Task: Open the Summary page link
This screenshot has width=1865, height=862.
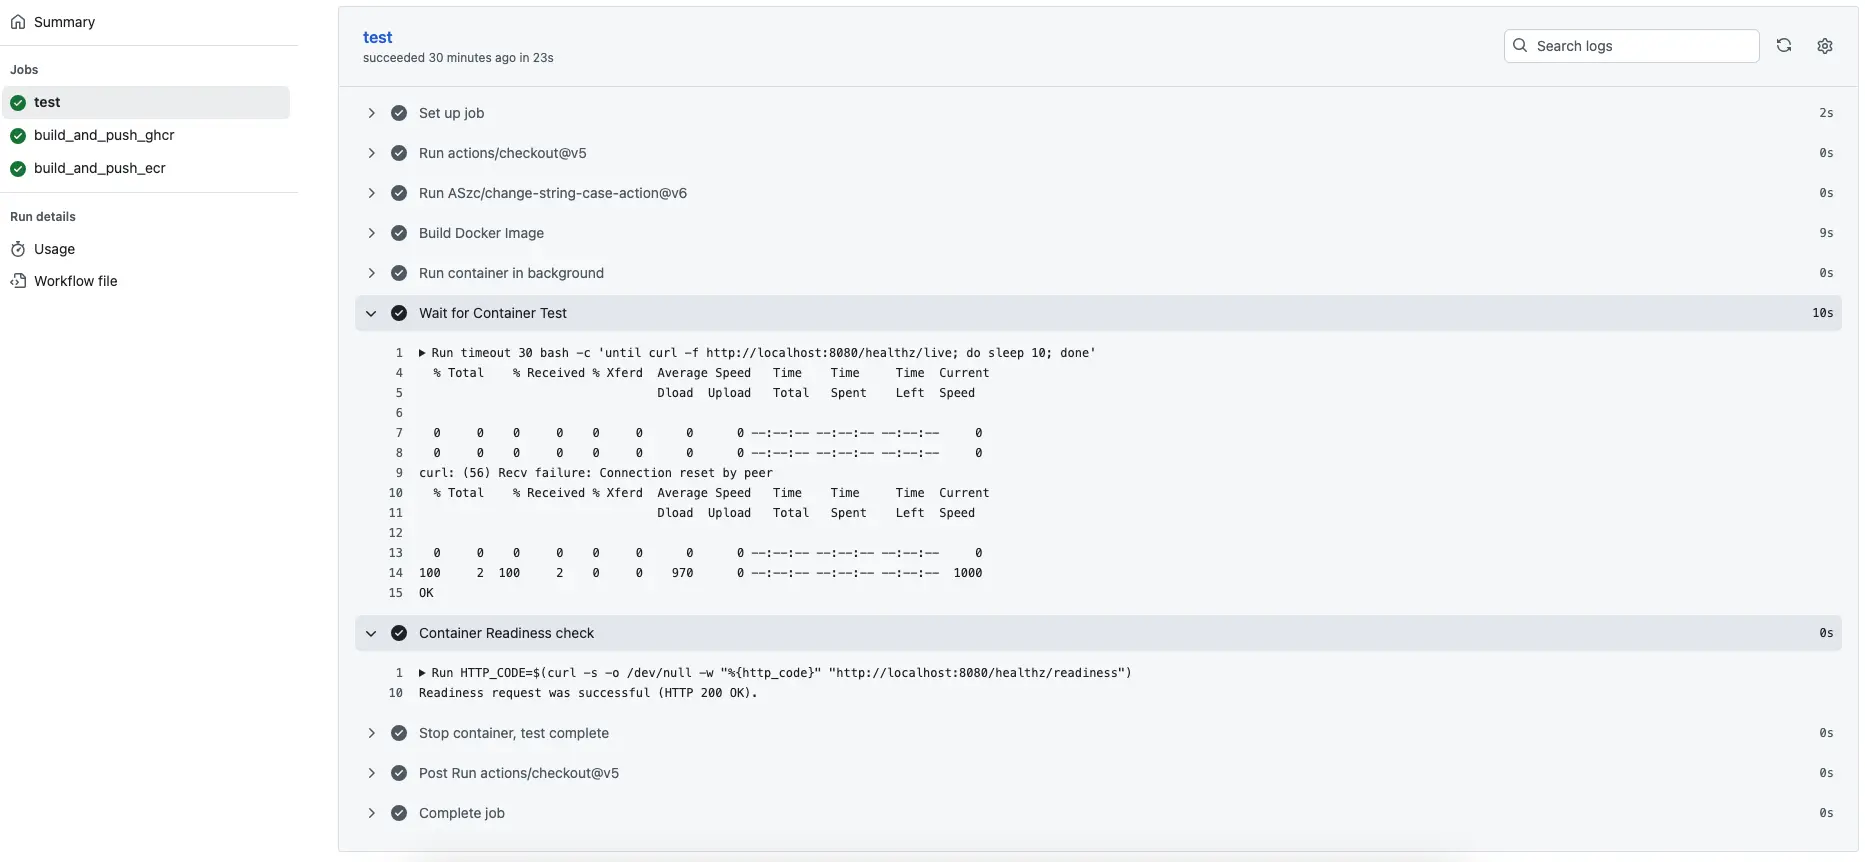Action: 64,22
